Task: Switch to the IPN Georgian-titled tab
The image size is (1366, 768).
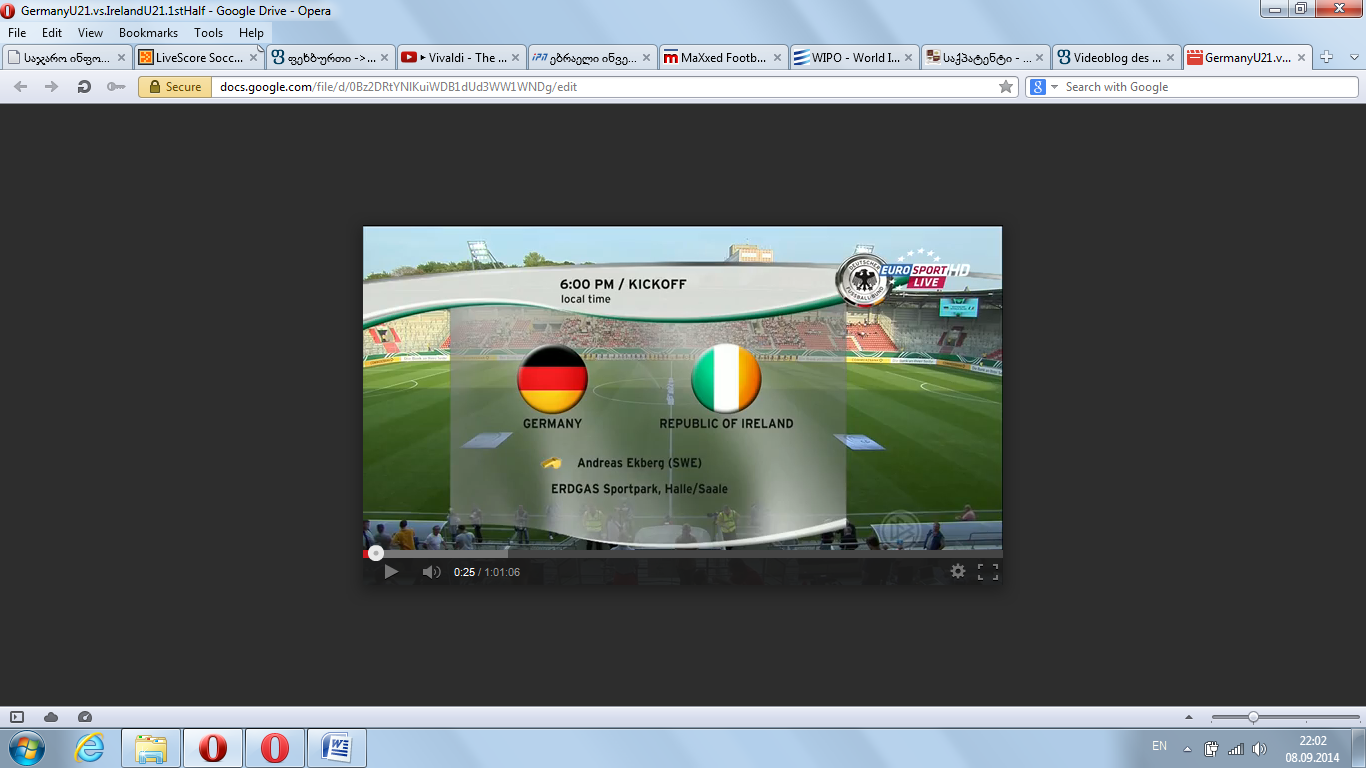Action: 592,58
